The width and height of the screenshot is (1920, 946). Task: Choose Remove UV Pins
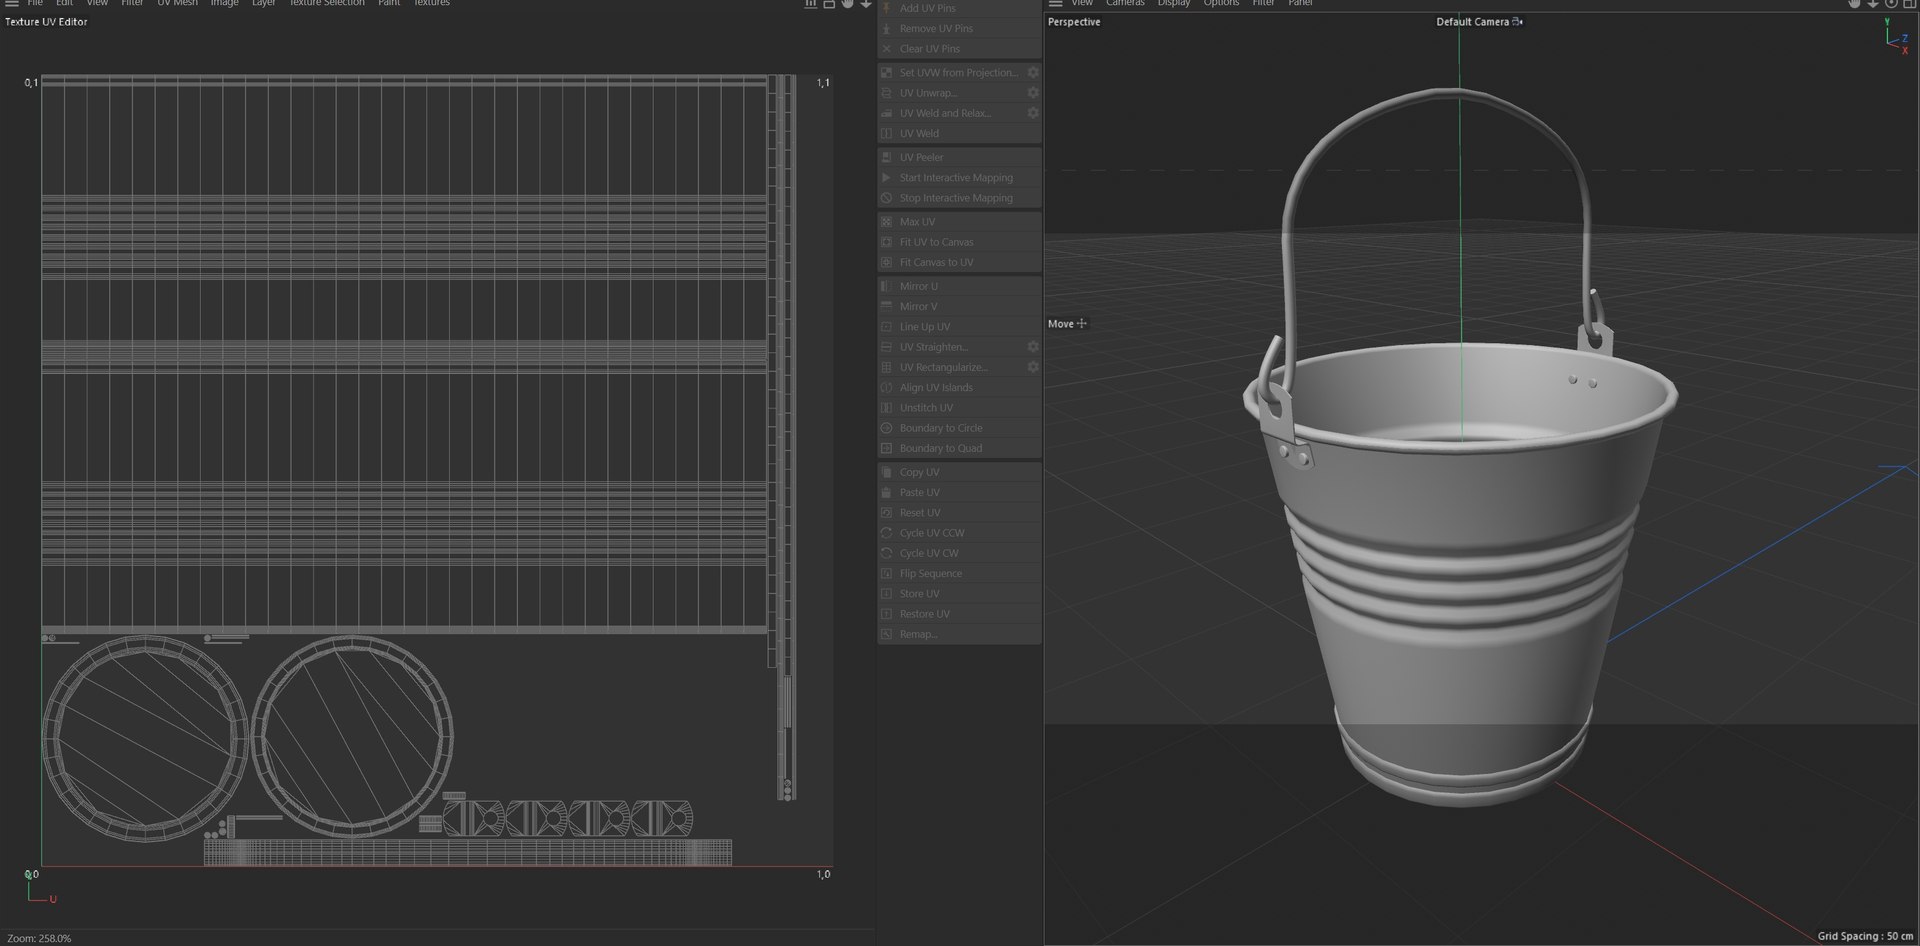click(960, 28)
